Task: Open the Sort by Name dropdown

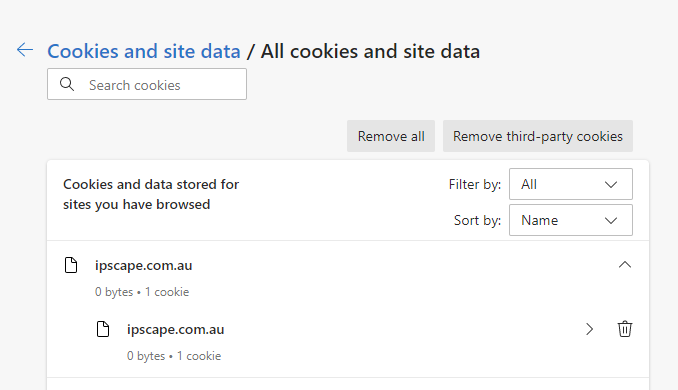Action: coord(571,220)
